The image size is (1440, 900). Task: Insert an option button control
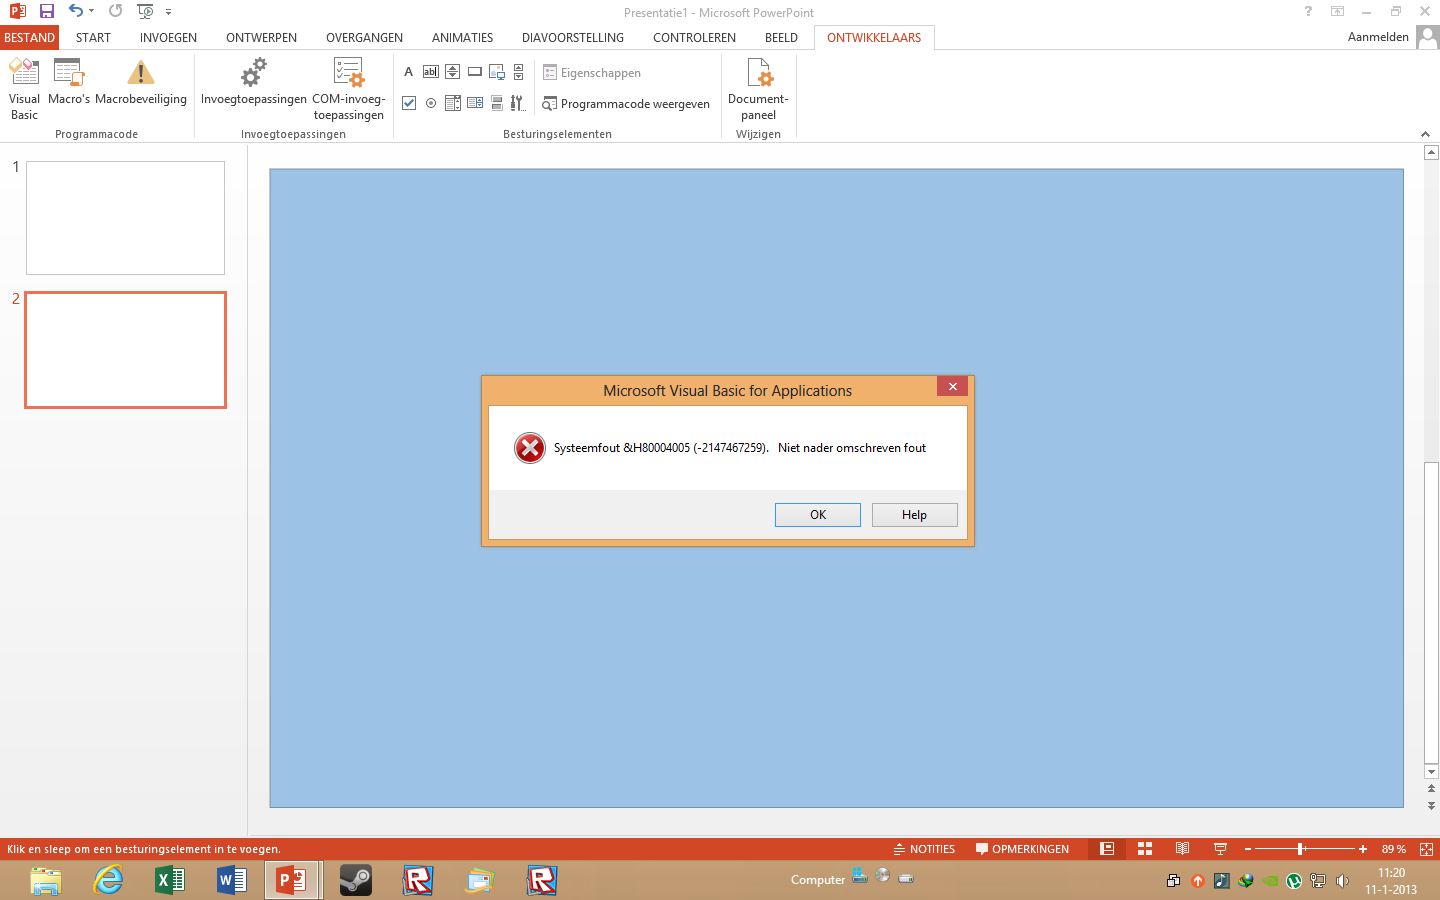431,103
